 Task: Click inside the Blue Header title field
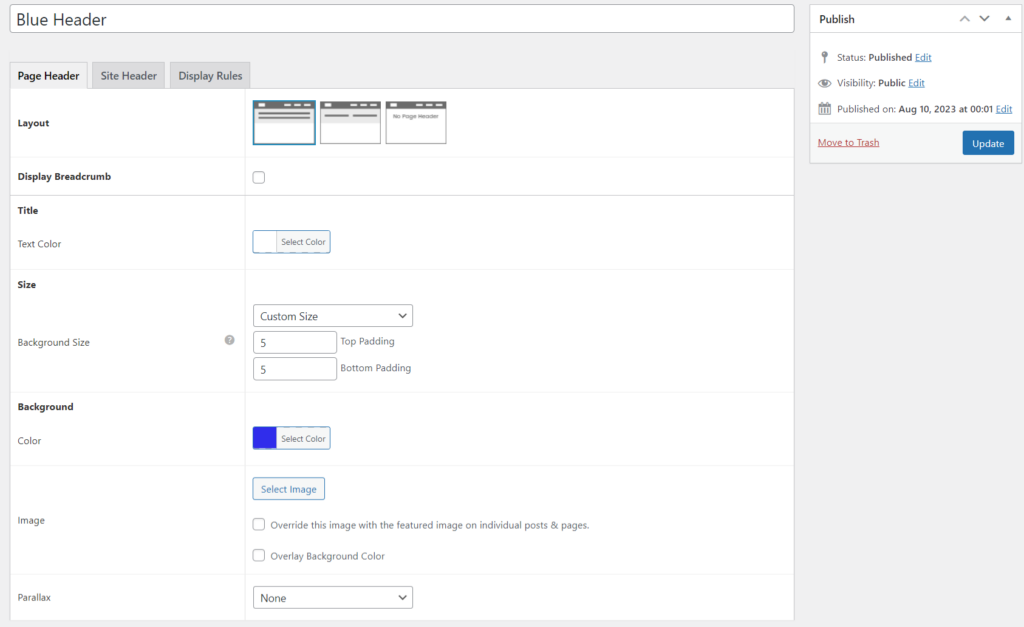400,18
